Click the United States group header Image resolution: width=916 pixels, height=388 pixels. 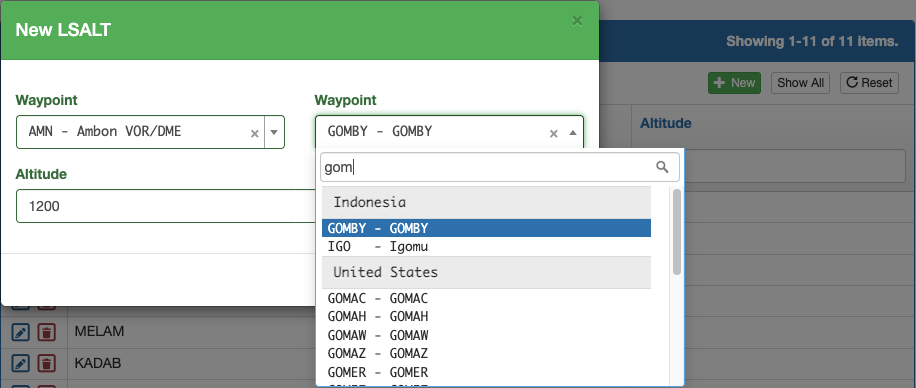(486, 272)
